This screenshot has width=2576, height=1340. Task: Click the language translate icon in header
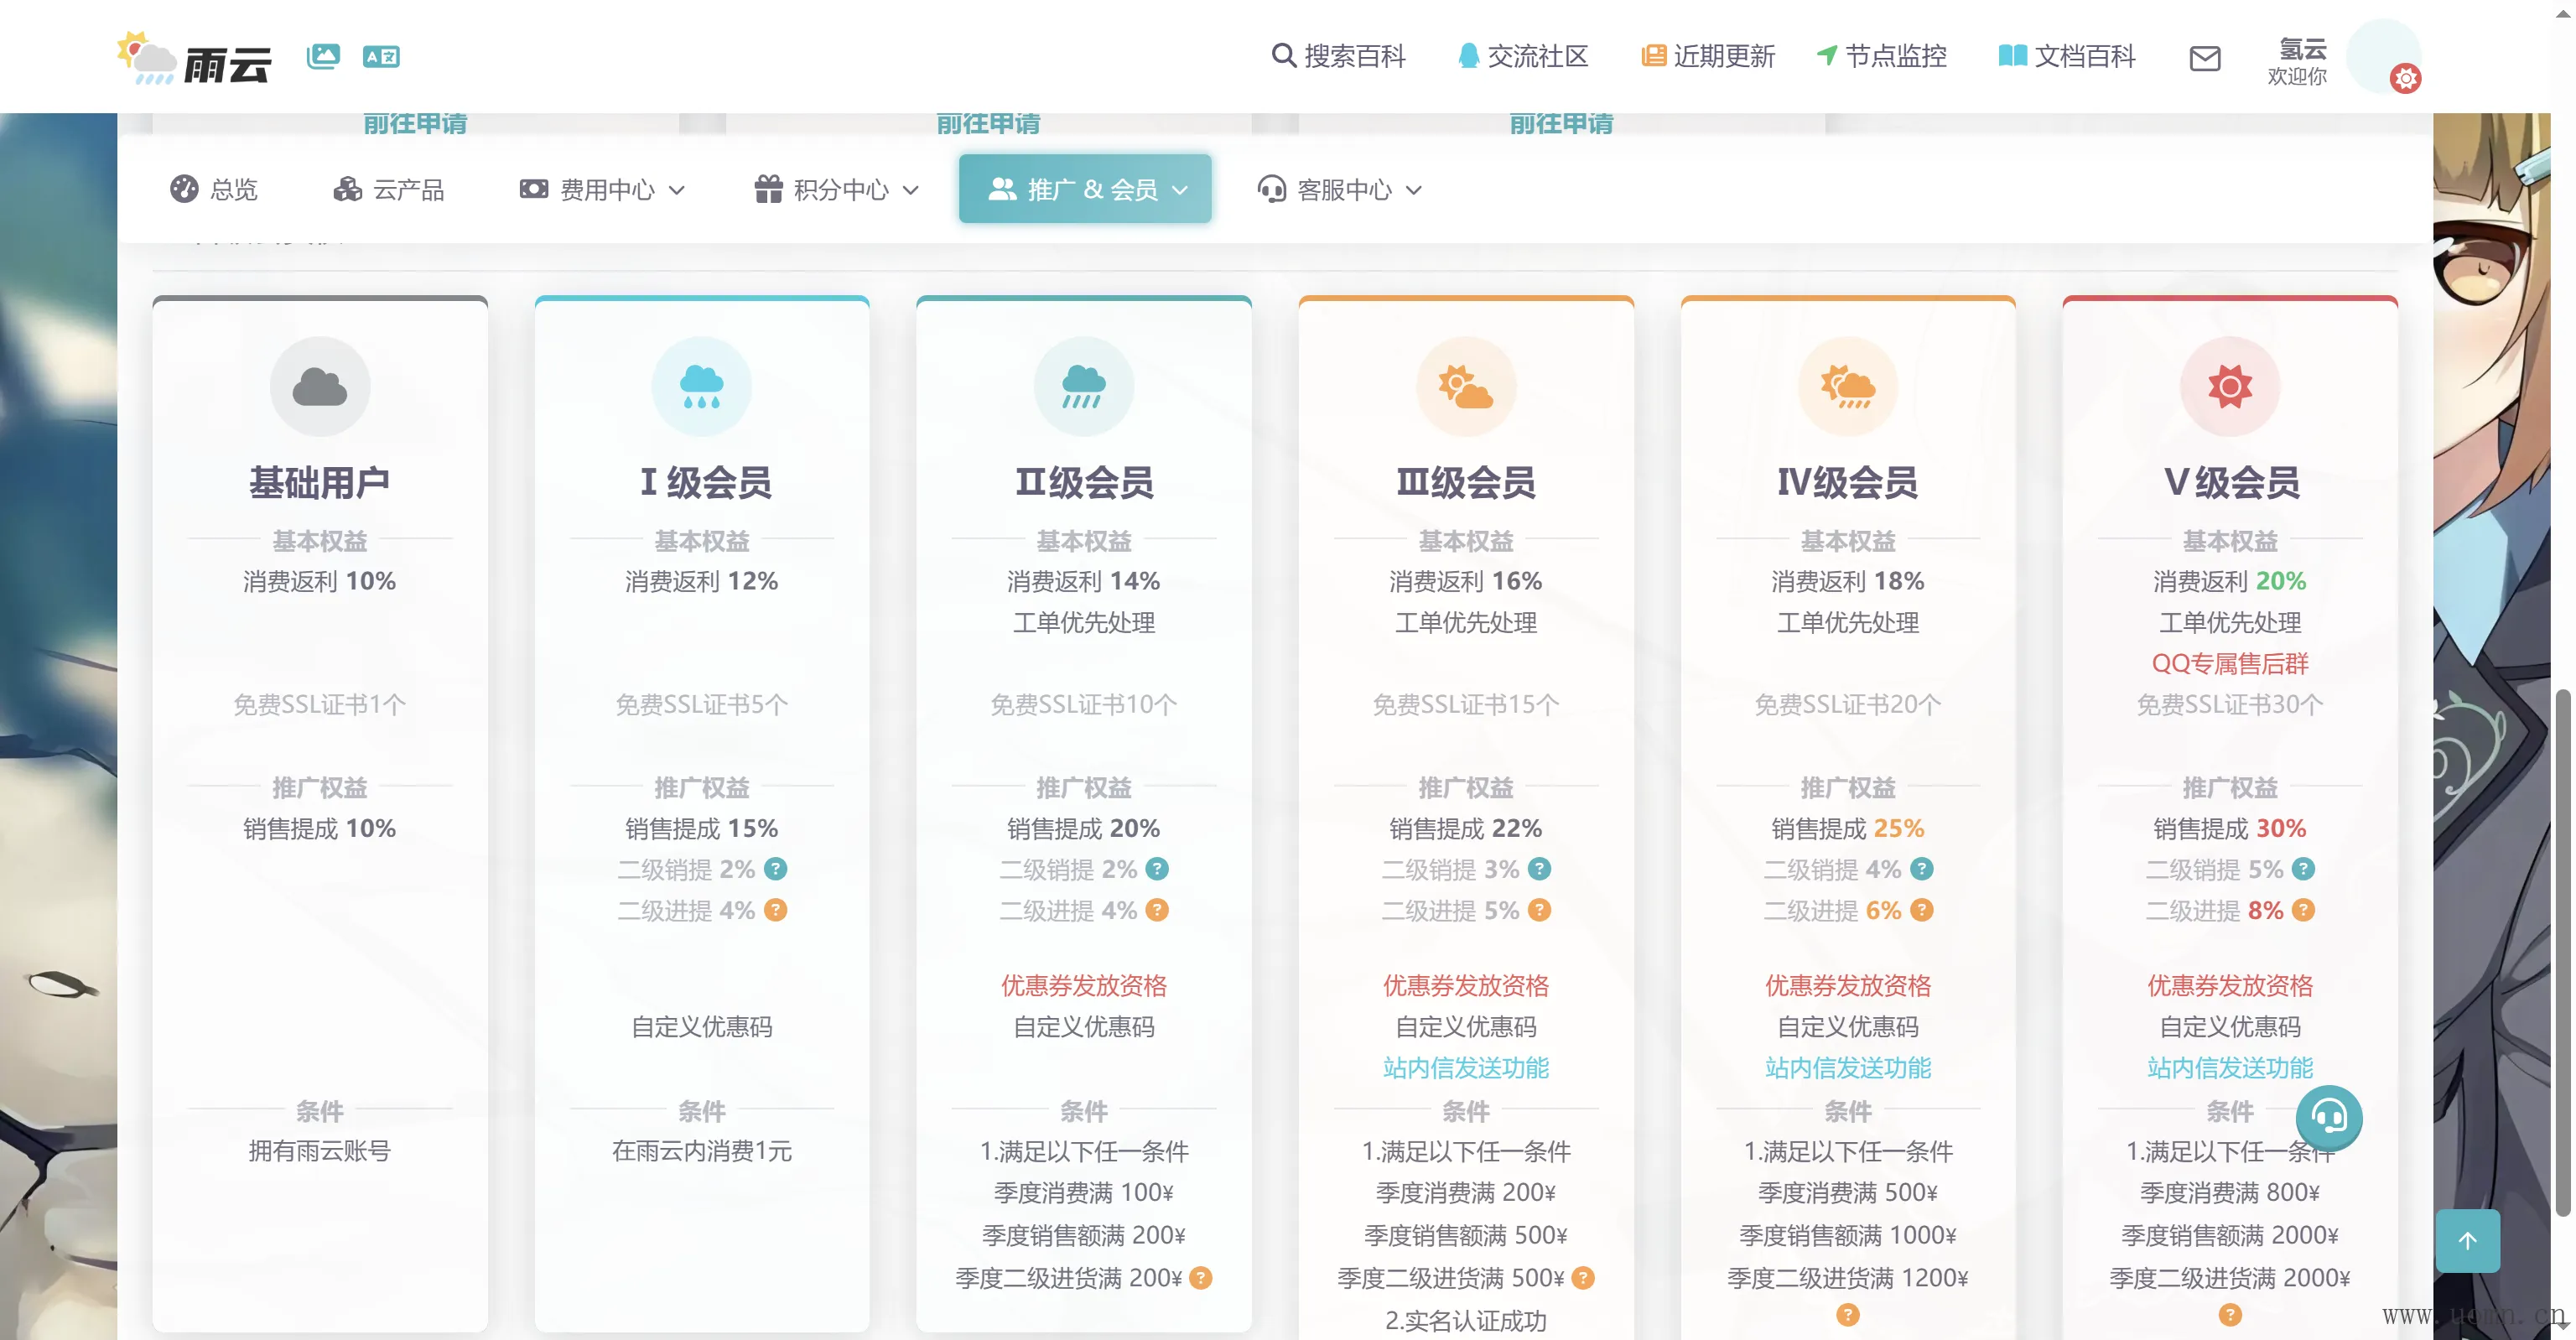tap(381, 57)
